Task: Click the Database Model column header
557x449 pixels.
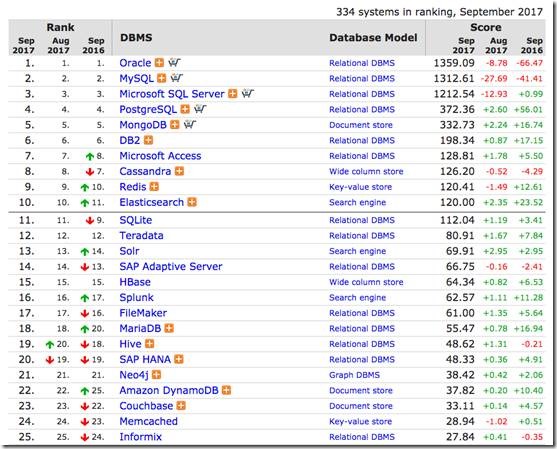Action: click(373, 38)
